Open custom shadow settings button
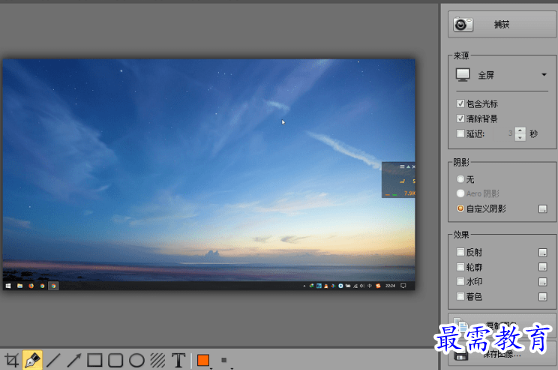The image size is (558, 370). coord(543,209)
